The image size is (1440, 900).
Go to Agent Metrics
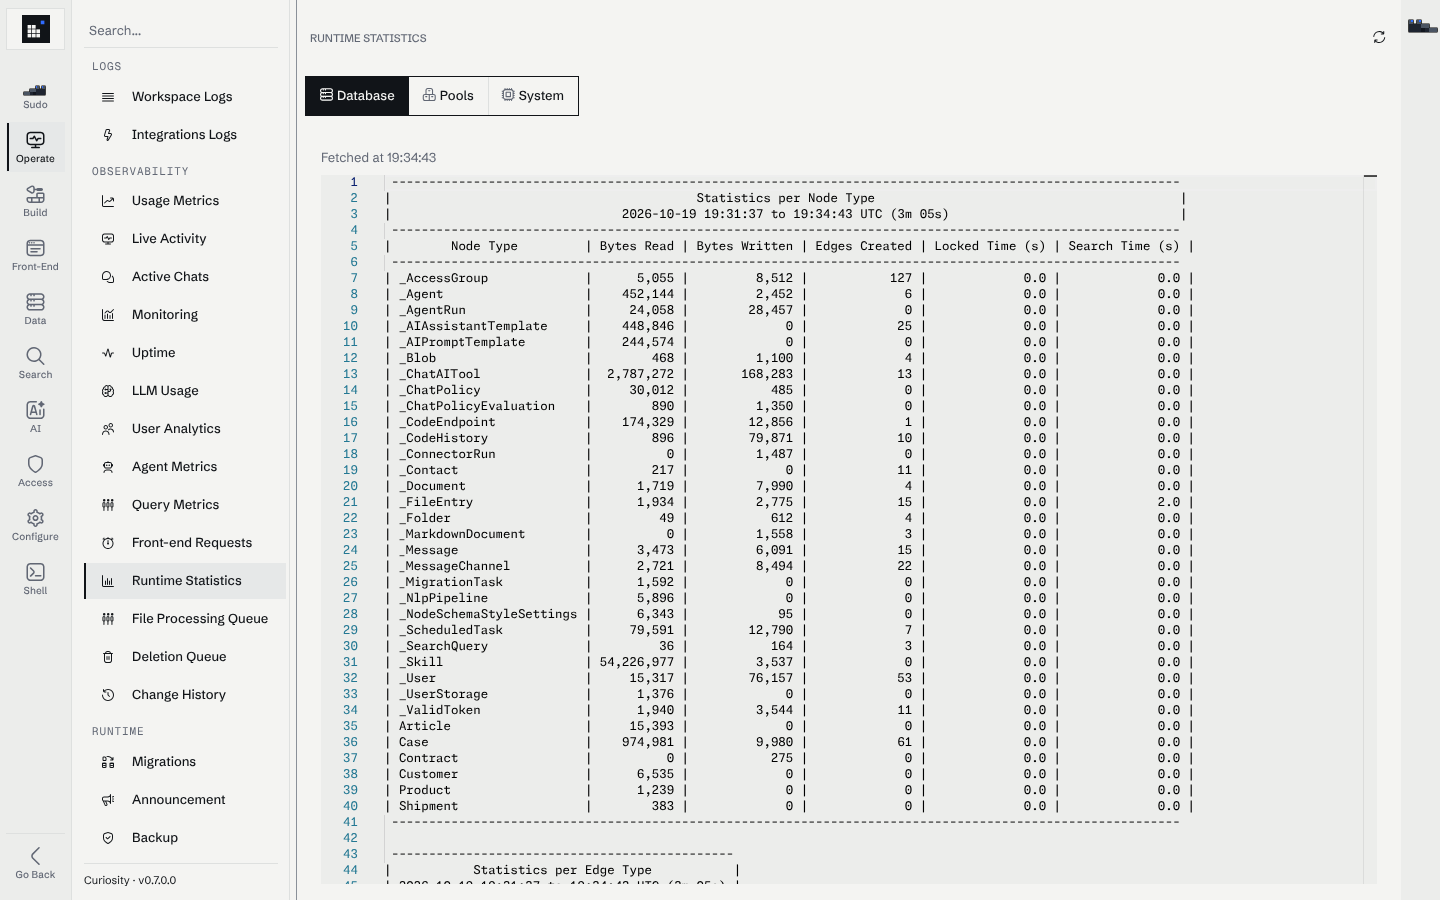point(185,467)
